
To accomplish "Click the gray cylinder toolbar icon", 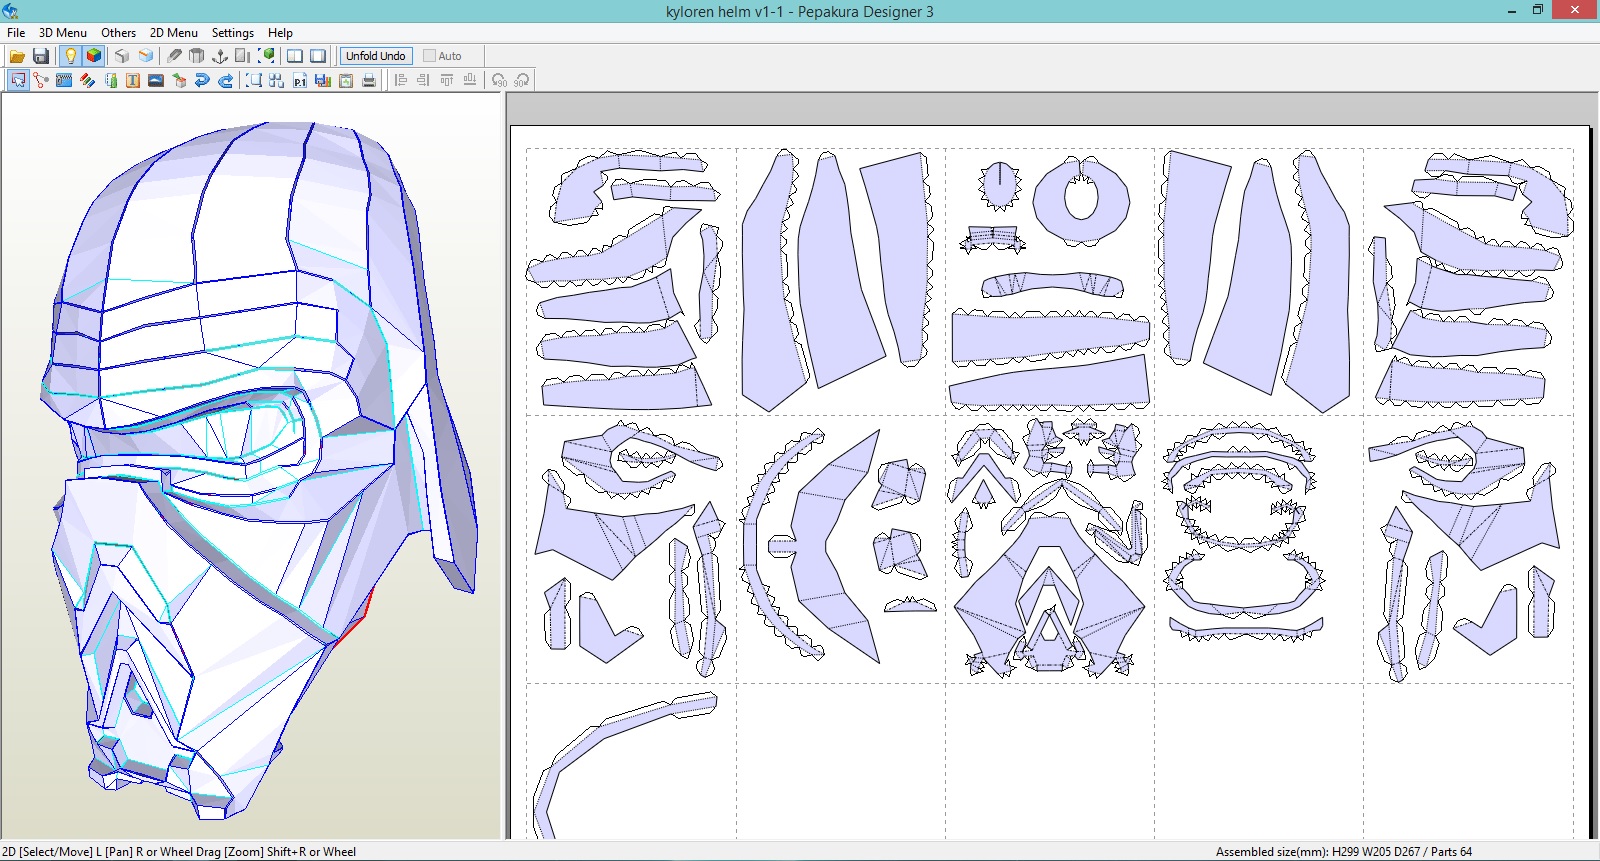I will pyautogui.click(x=197, y=56).
